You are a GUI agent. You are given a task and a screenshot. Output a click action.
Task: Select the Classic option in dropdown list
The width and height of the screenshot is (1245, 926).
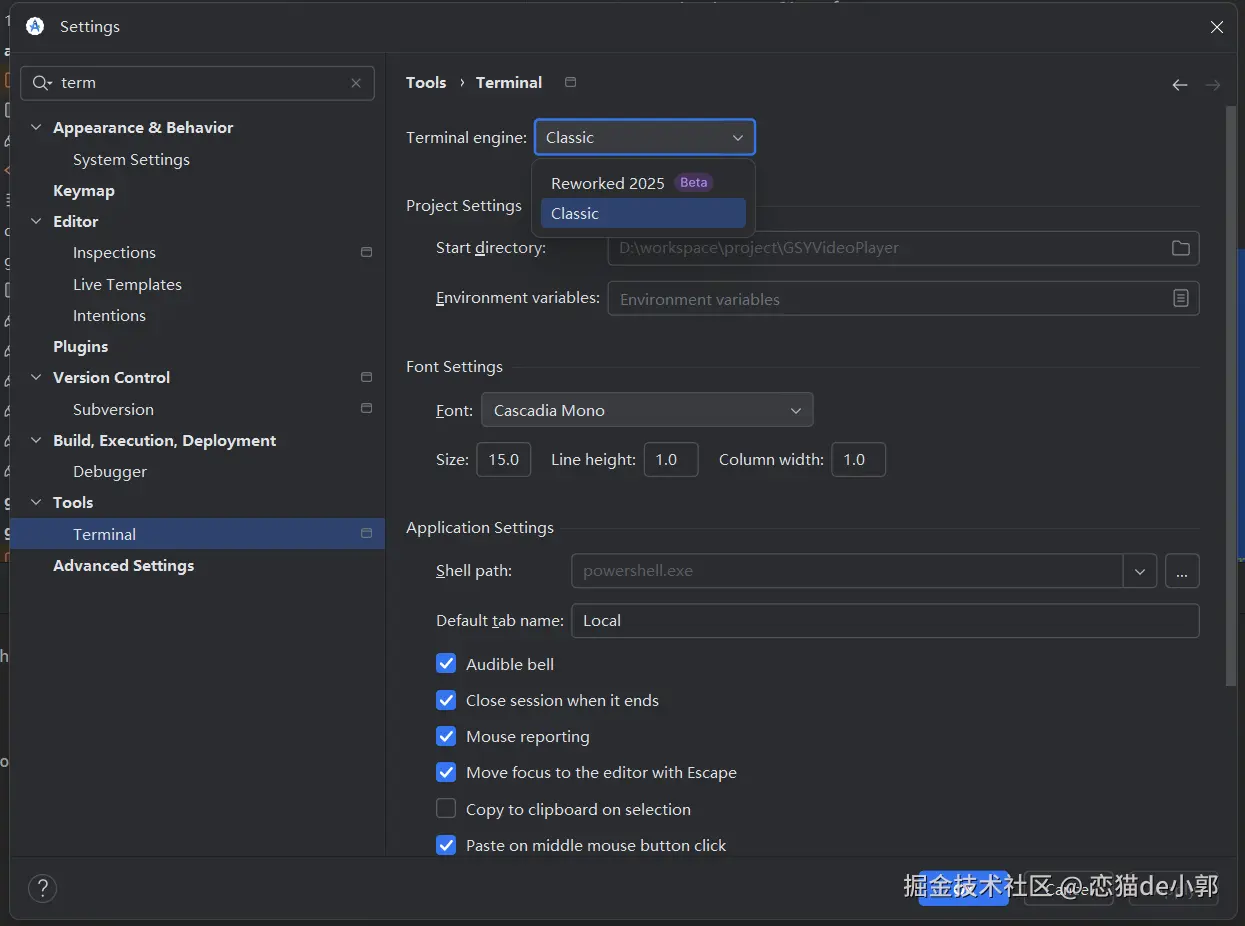(x=575, y=213)
